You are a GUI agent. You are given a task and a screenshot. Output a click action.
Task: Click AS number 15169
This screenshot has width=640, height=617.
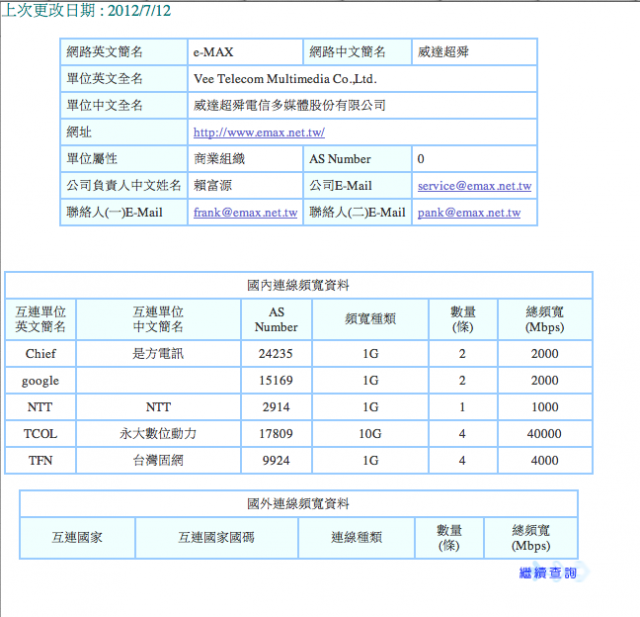(276, 380)
